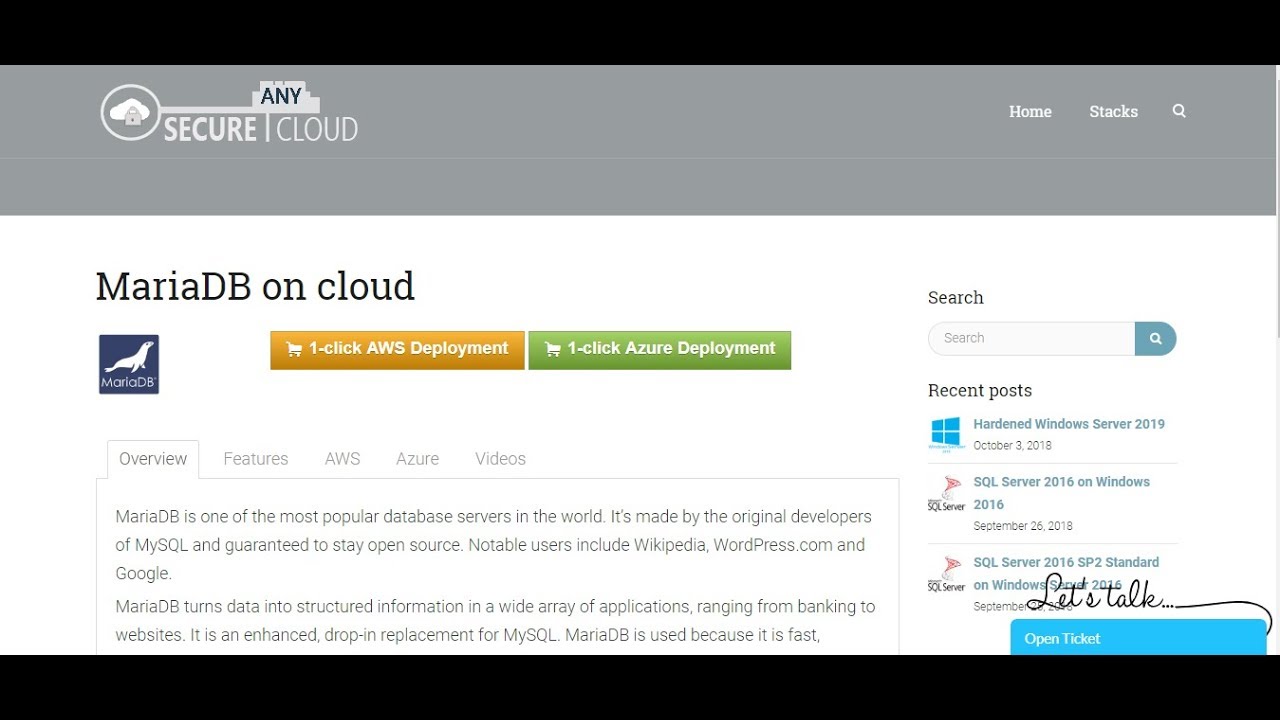Open the Hardened Windows Server 2019 post
1280x720 pixels.
pyautogui.click(x=1069, y=424)
